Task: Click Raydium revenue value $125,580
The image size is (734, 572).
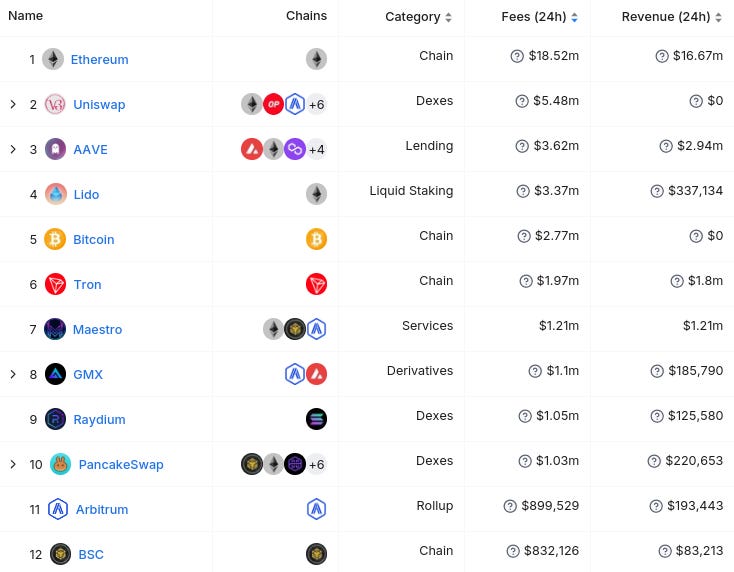Action: 696,416
